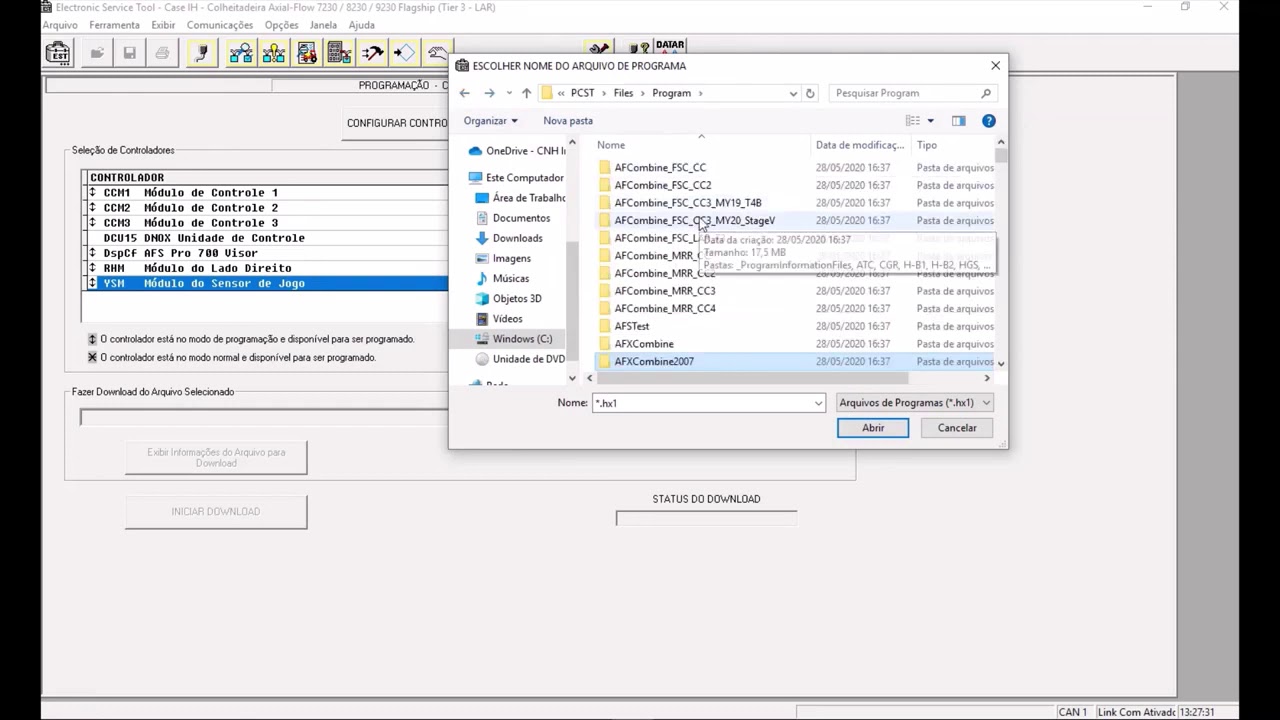The width and height of the screenshot is (1280, 720).
Task: Open the Ajuda menu
Action: [362, 25]
